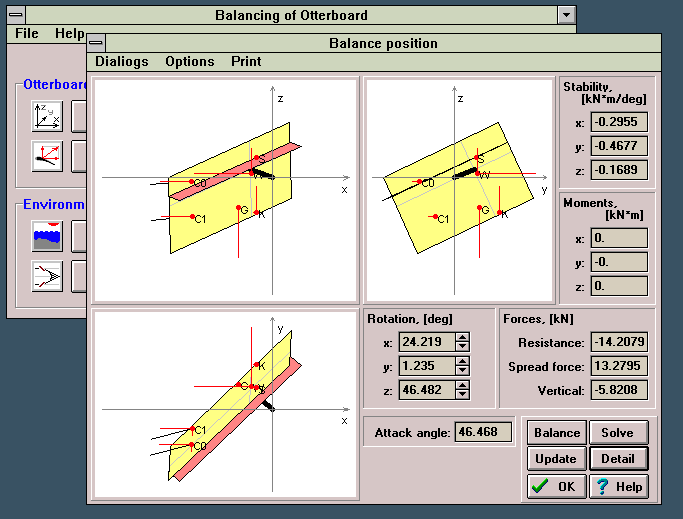Click the title bar dropdown arrow button
The height and width of the screenshot is (519, 683).
pyautogui.click(x=567, y=15)
